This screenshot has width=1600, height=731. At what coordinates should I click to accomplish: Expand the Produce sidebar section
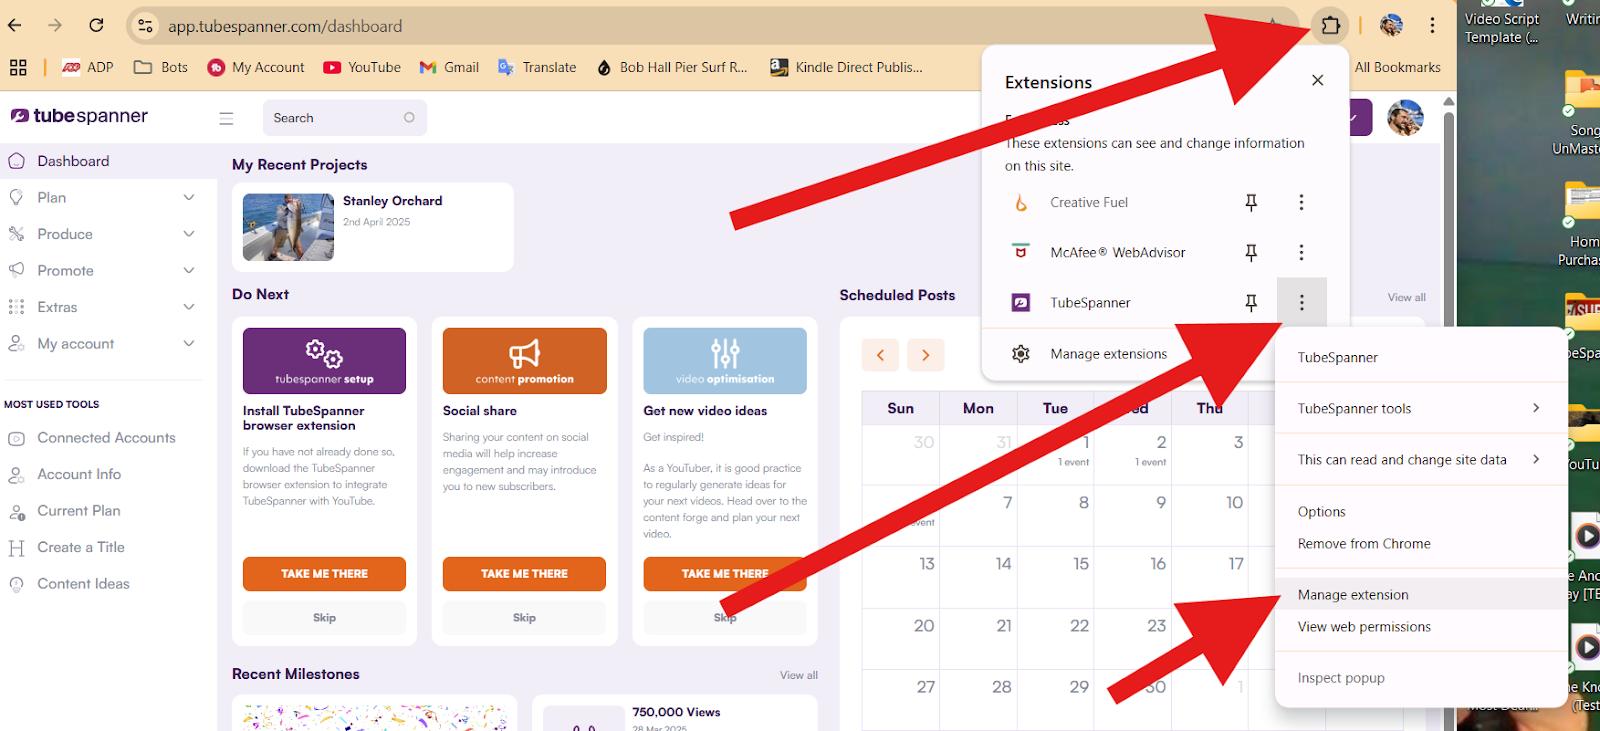(101, 234)
